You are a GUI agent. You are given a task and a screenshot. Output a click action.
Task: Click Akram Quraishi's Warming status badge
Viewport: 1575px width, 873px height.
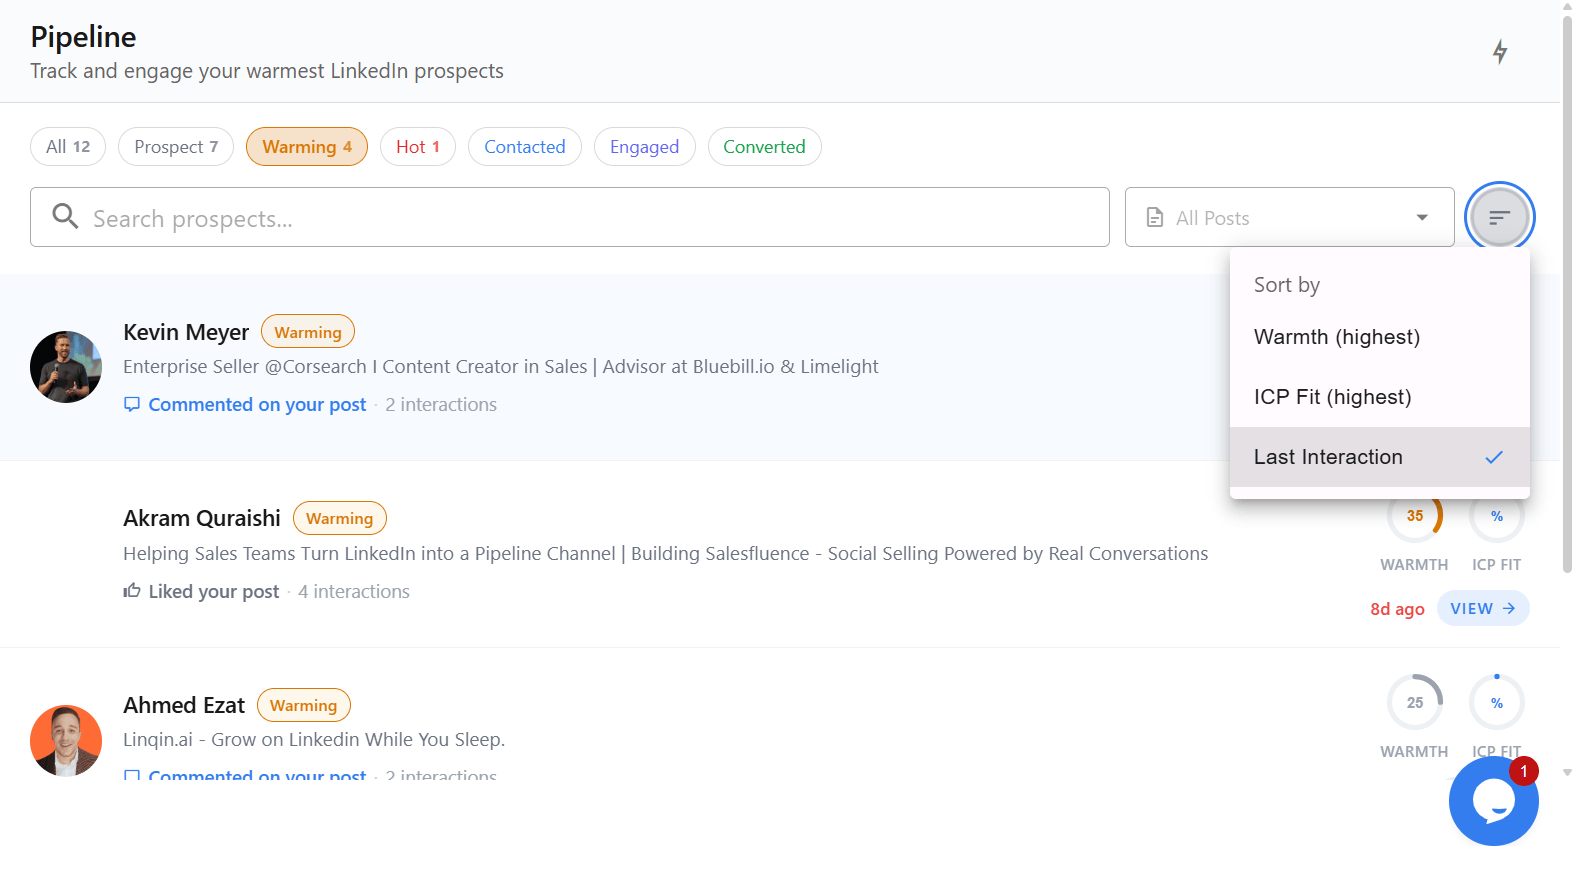340,518
